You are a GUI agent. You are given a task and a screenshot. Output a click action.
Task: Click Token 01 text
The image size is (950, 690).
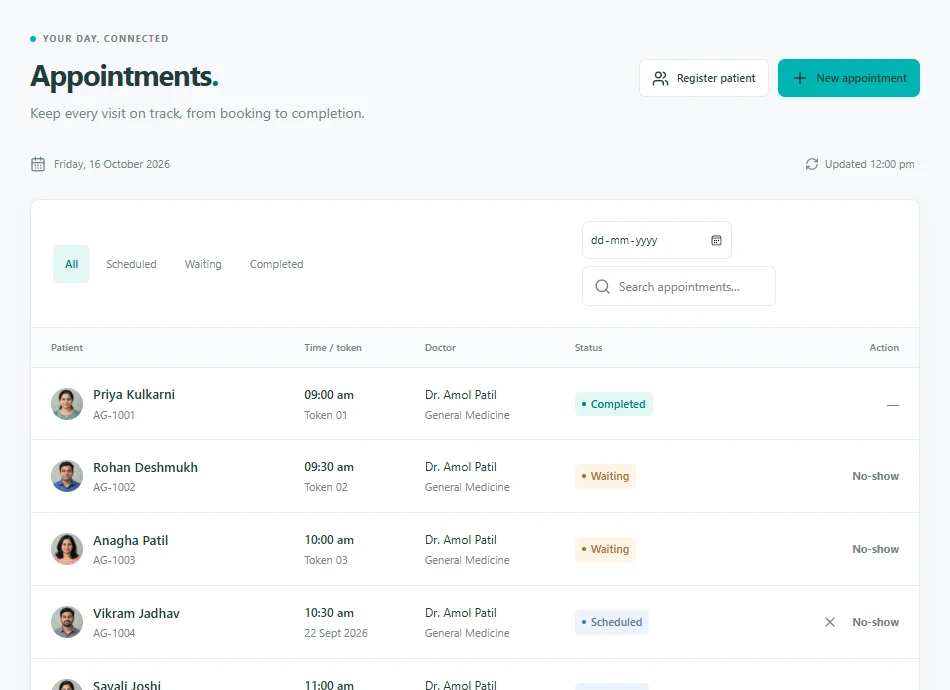tap(325, 415)
